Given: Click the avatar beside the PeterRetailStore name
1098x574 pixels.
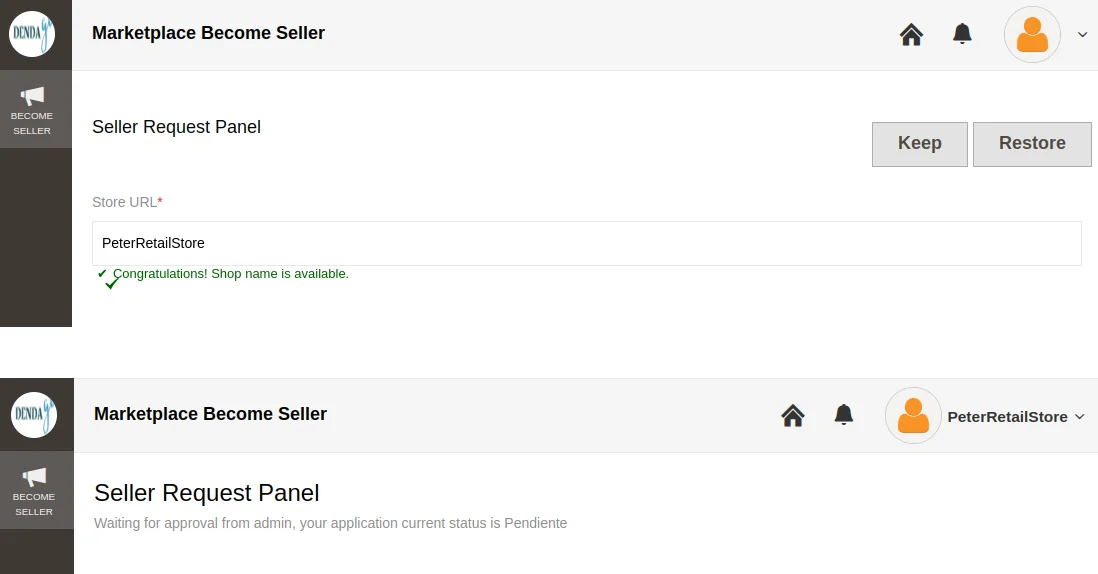Looking at the screenshot, I should [913, 416].
